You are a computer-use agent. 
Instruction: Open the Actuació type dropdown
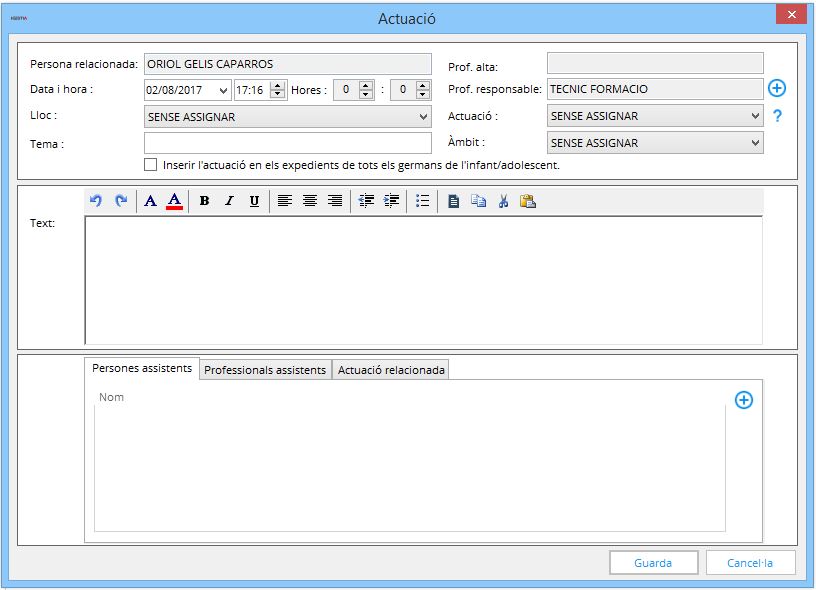click(x=755, y=116)
